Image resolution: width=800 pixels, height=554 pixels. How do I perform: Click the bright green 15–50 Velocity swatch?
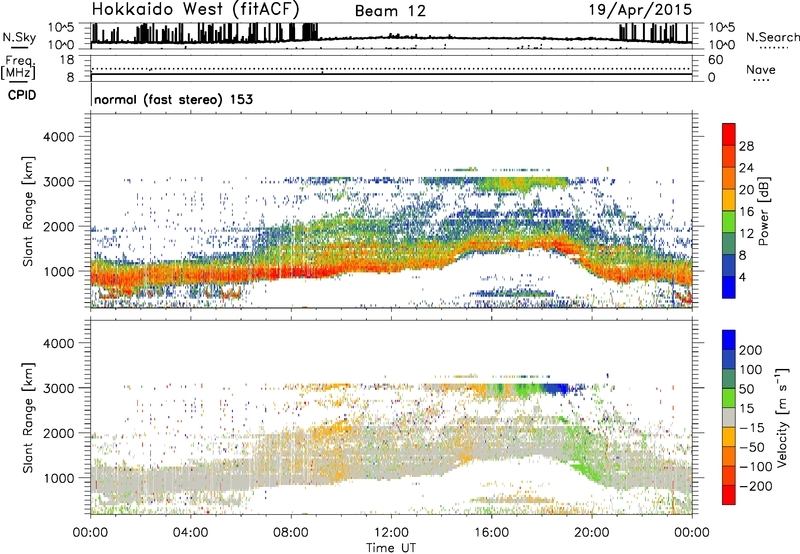pyautogui.click(x=729, y=398)
